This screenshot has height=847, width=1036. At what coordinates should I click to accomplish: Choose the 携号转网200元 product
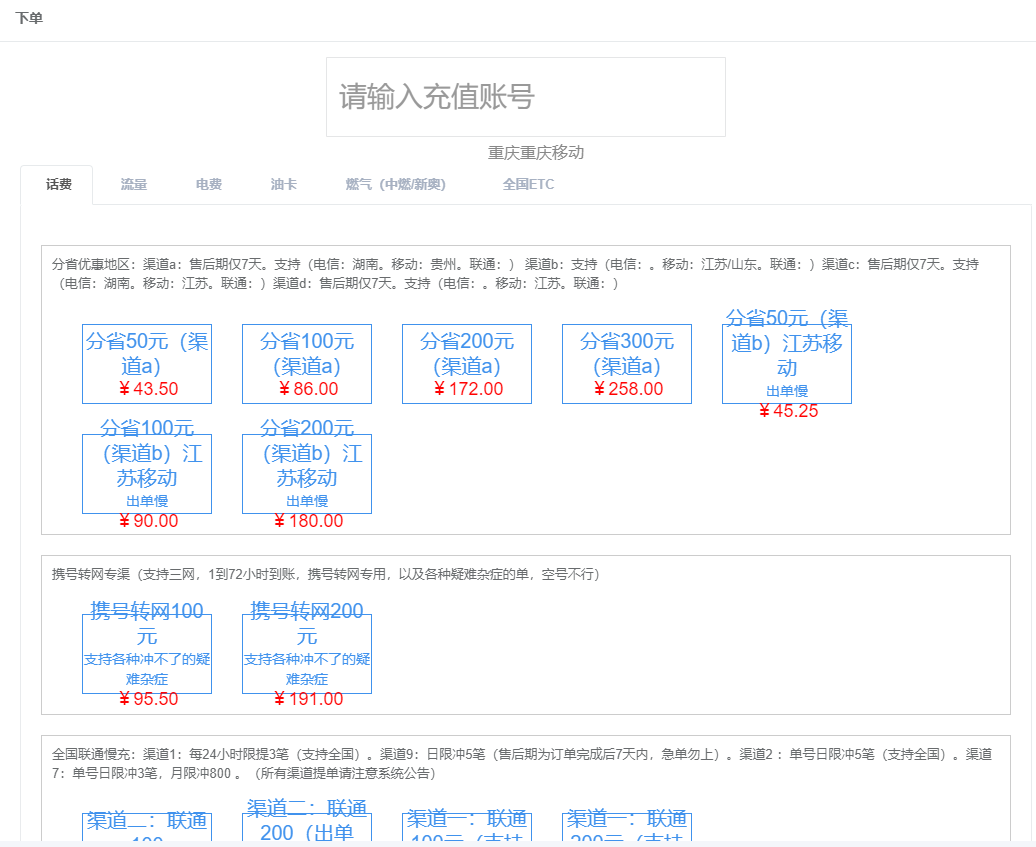pos(307,654)
